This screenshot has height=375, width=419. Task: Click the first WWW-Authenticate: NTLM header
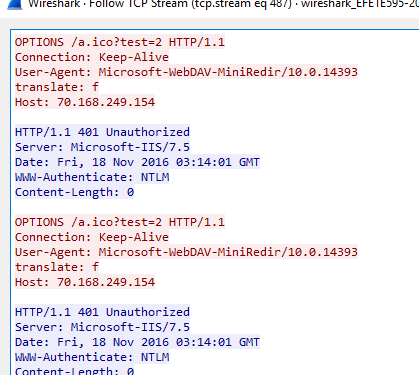coord(92,177)
